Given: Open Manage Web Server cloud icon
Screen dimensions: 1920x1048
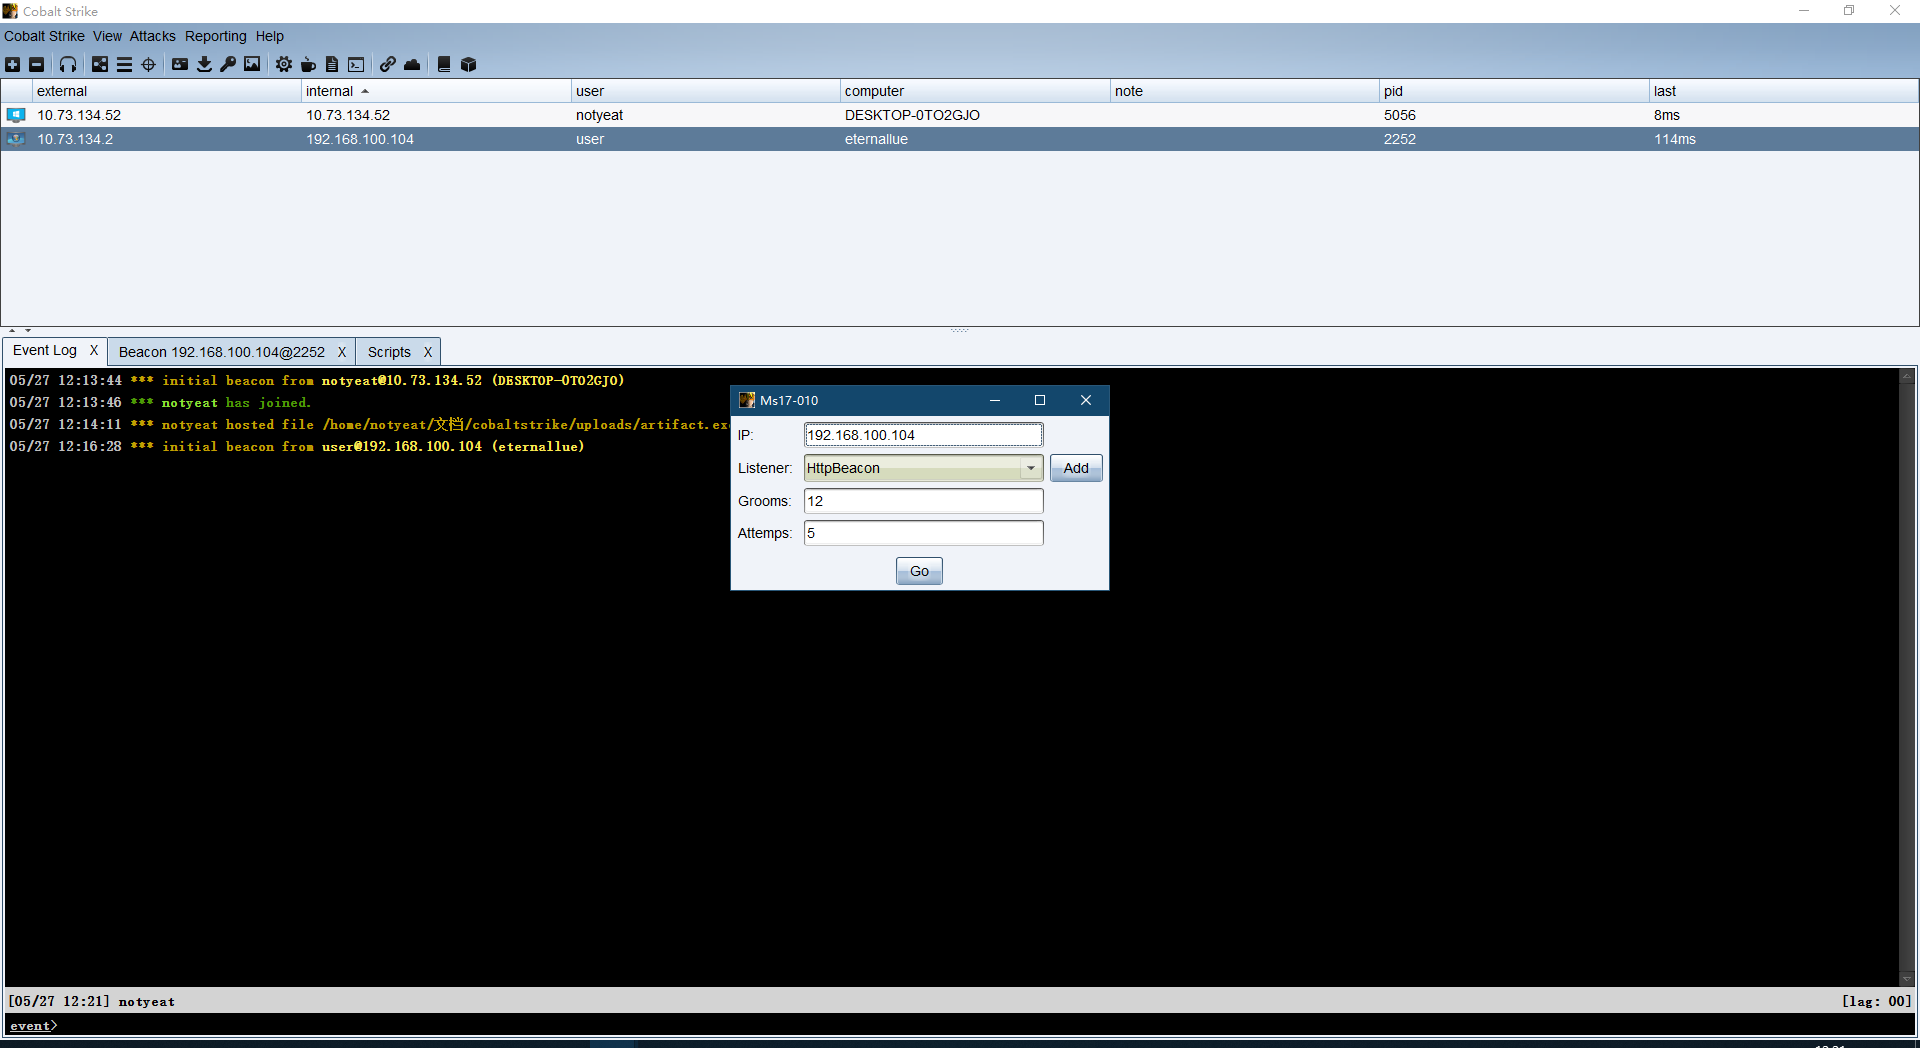Looking at the screenshot, I should 412,64.
